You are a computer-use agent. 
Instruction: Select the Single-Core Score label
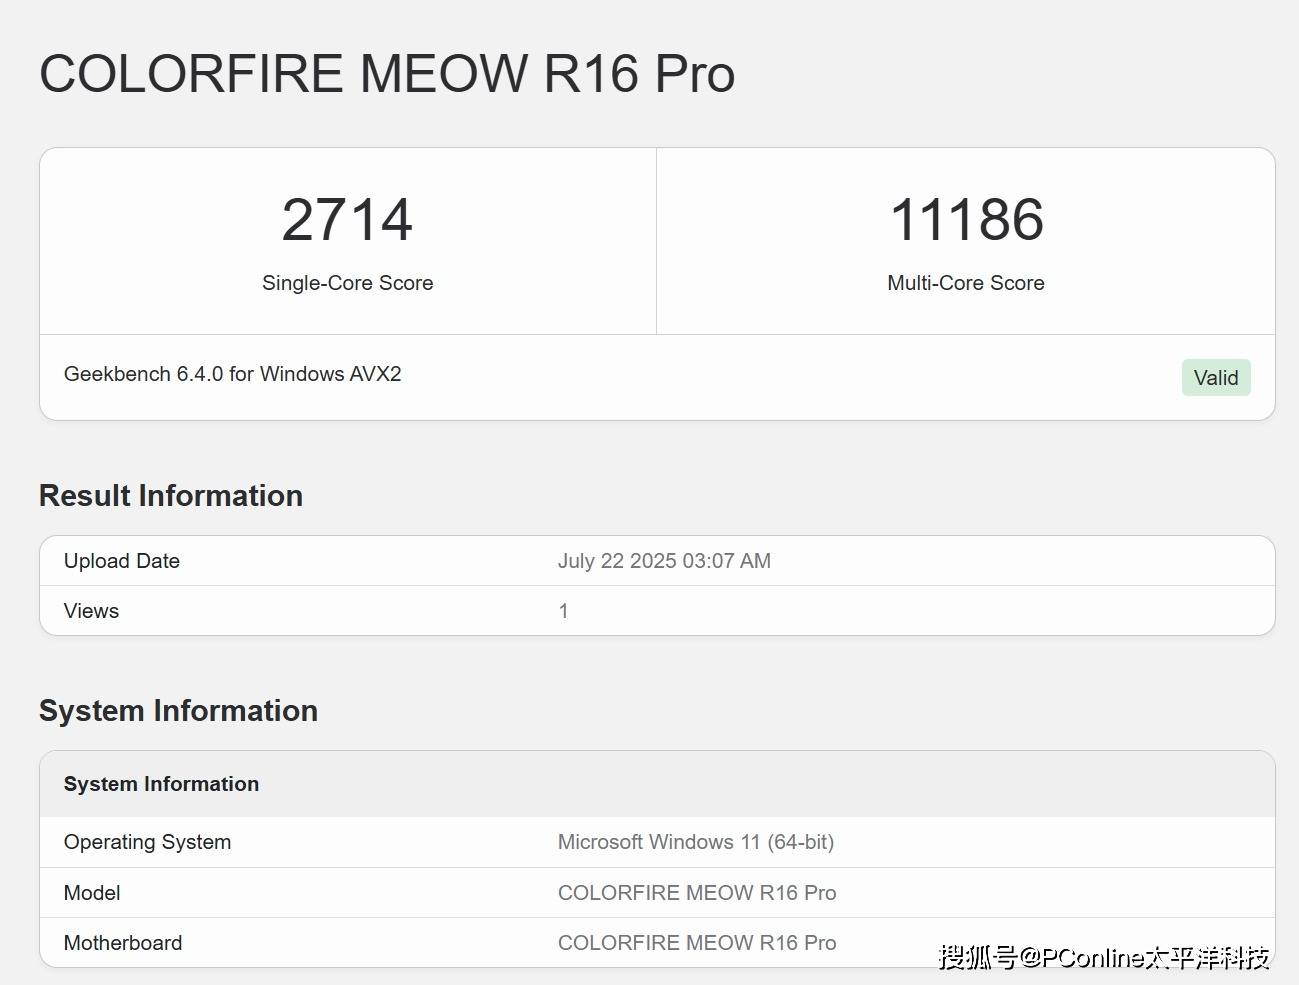pos(347,283)
